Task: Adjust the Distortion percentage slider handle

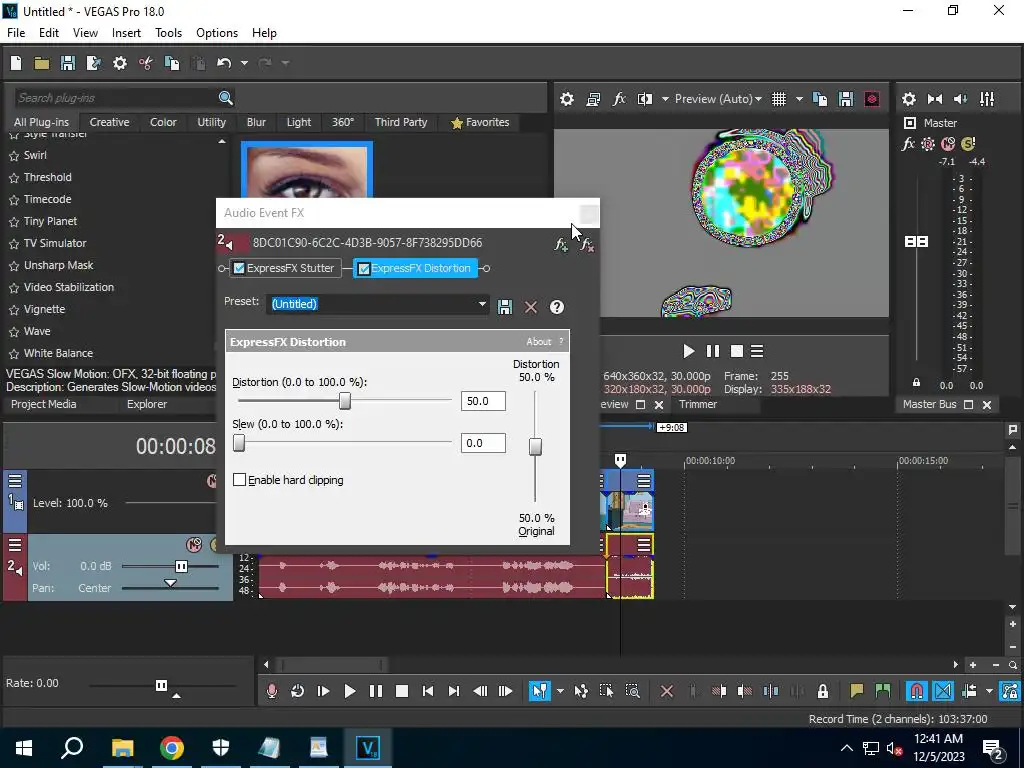Action: tap(345, 401)
